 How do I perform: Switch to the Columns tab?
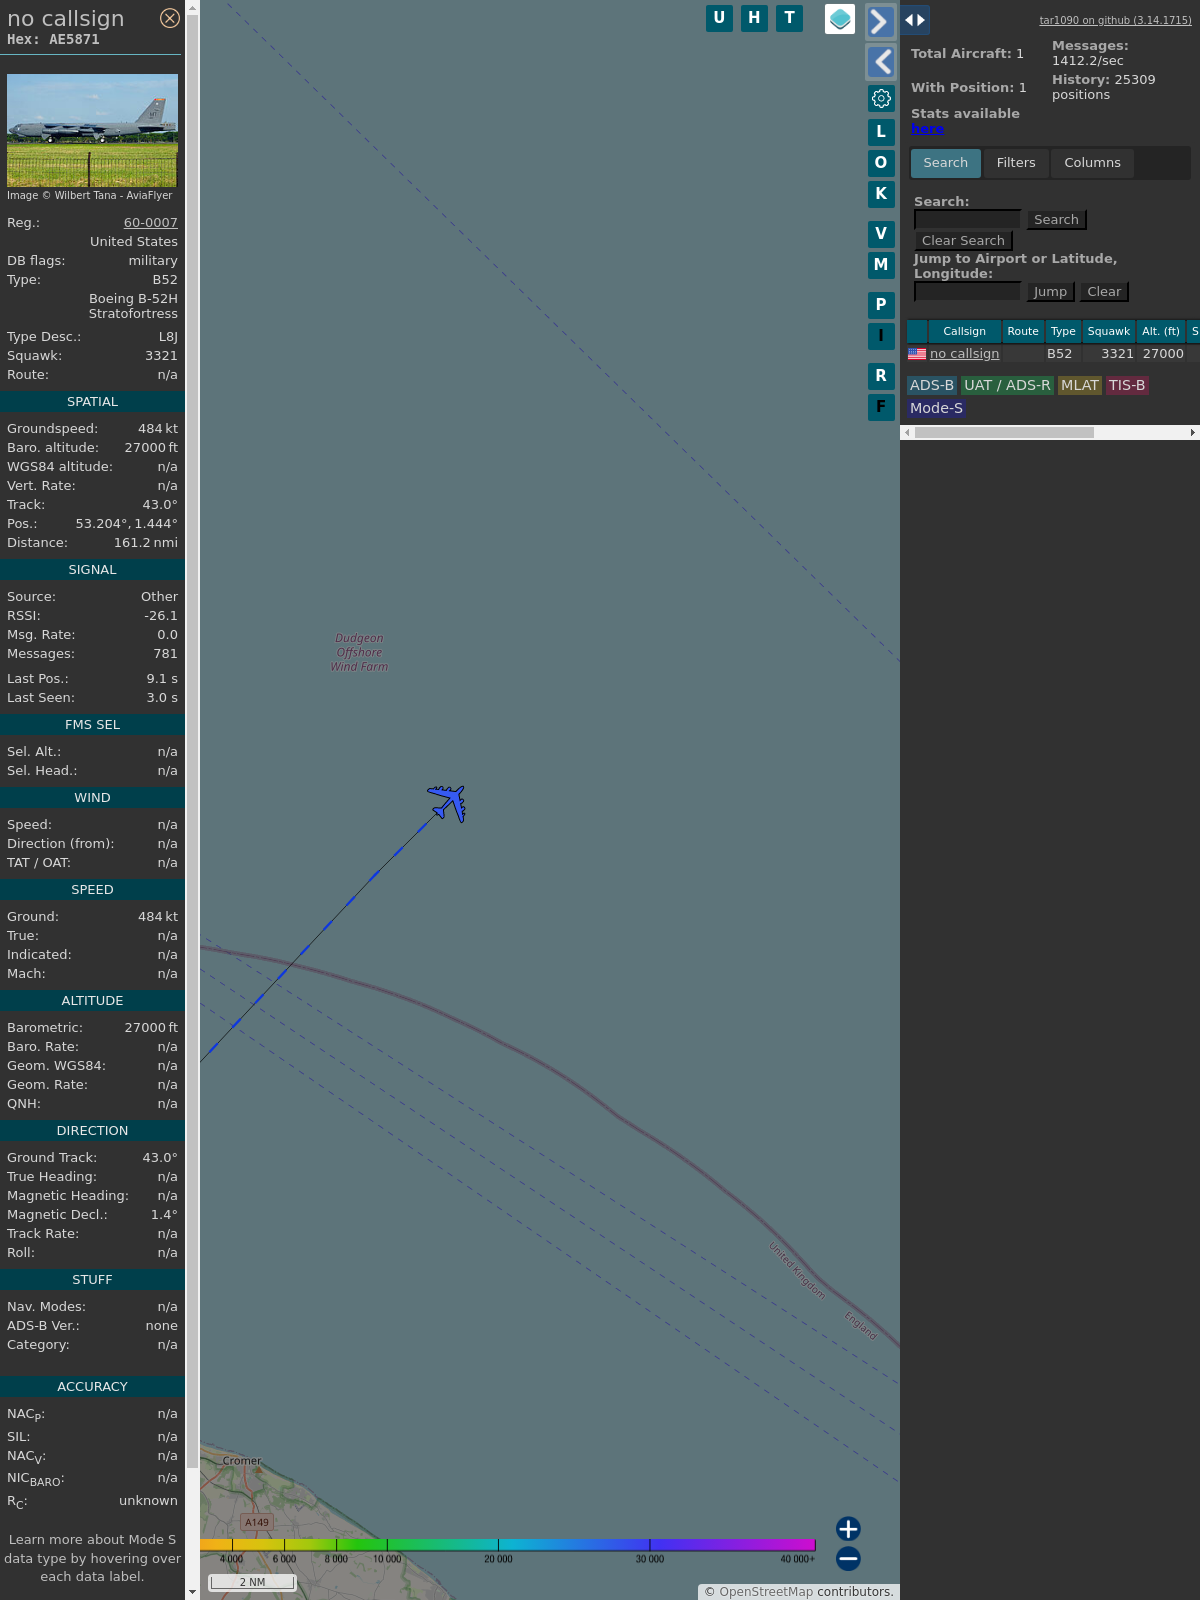click(x=1092, y=163)
